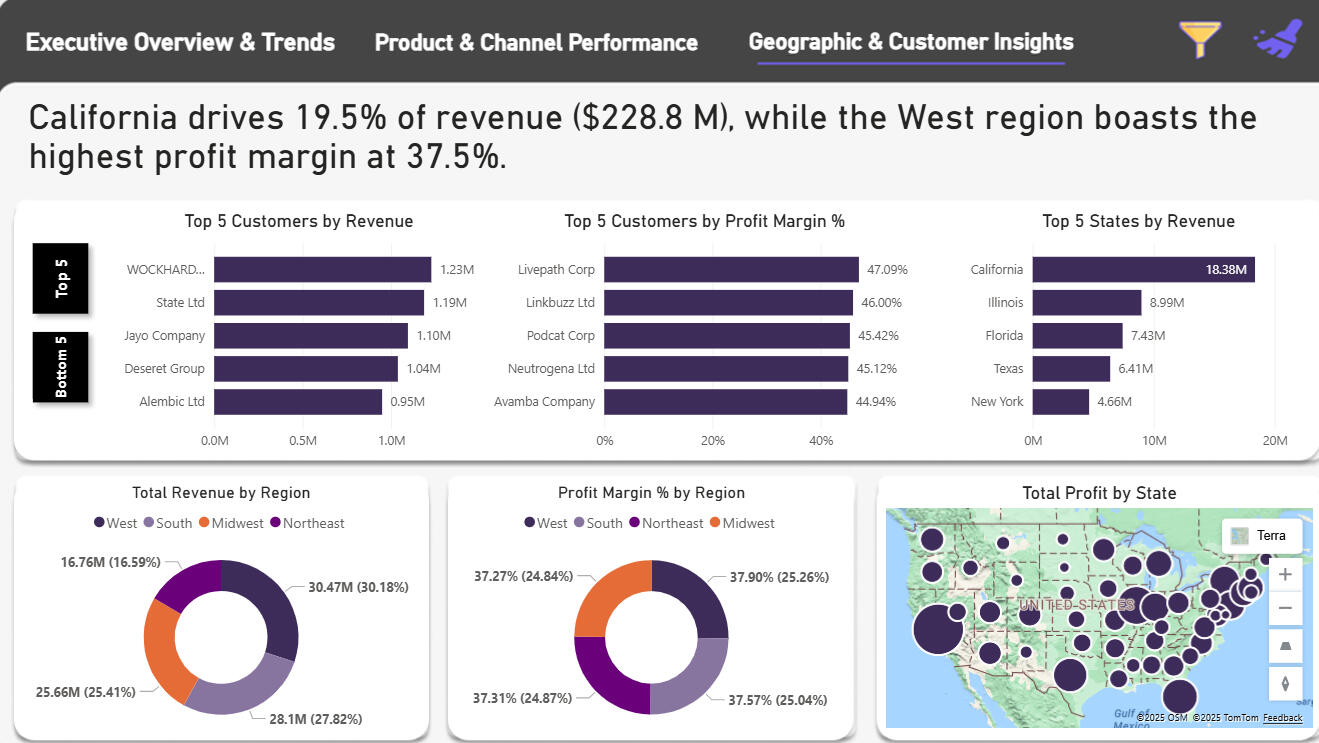Zoom in on the profit map
Screen dimensions: 1319x743
[1285, 575]
